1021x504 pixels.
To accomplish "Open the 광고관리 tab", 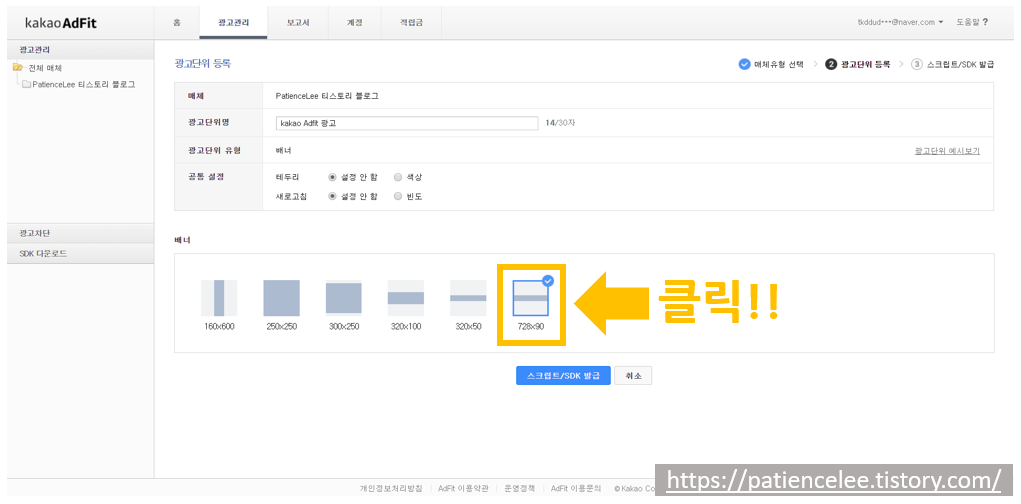I will coord(233,23).
